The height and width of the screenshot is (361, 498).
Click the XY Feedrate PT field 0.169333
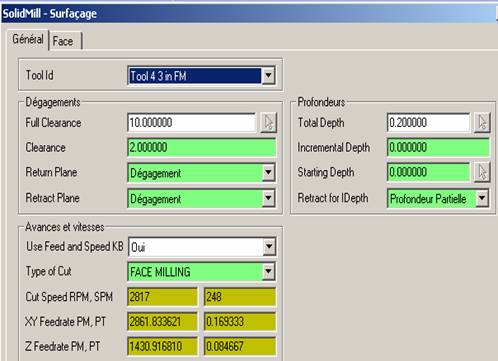tap(240, 322)
